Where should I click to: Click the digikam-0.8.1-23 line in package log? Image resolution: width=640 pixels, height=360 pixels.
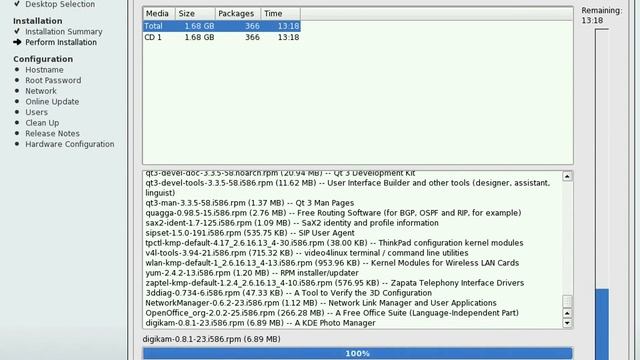[x=260, y=323]
